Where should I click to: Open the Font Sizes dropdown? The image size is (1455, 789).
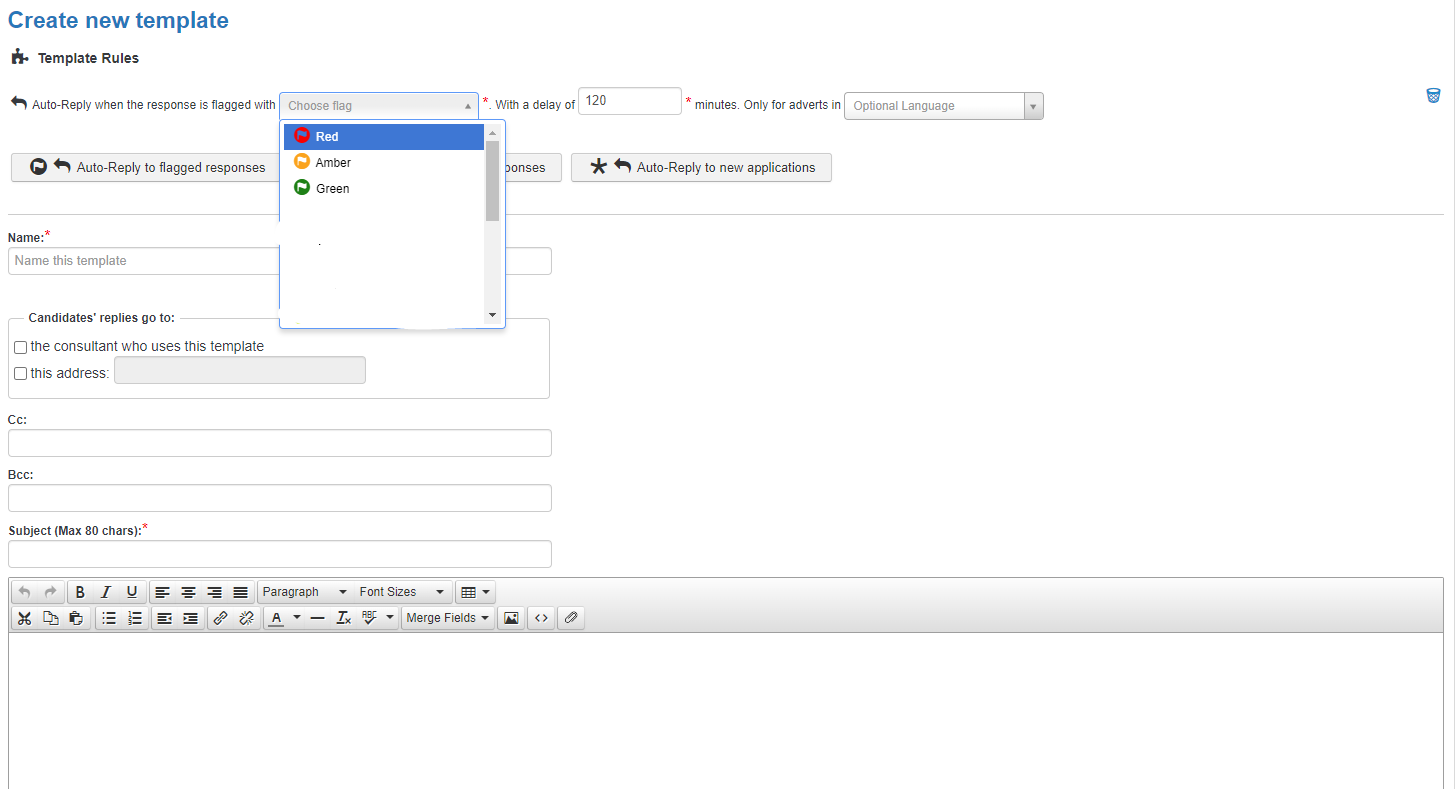tap(400, 591)
